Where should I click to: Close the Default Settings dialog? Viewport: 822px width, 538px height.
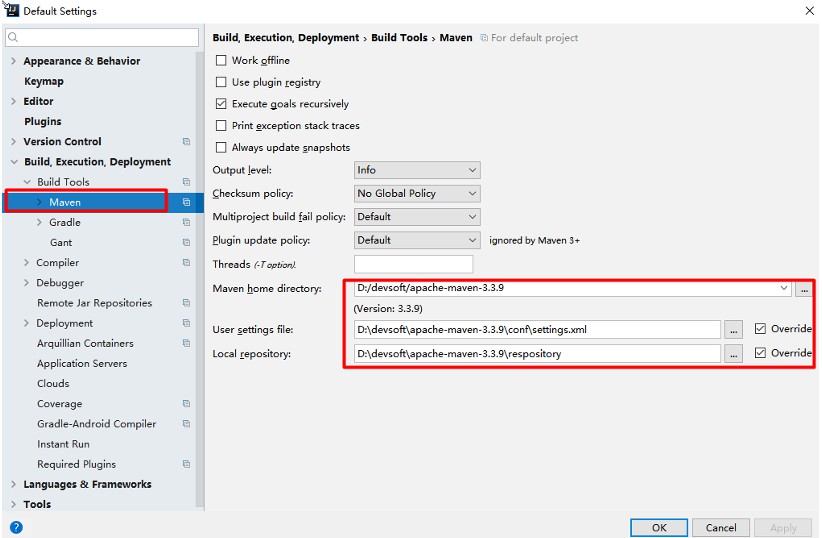(809, 10)
